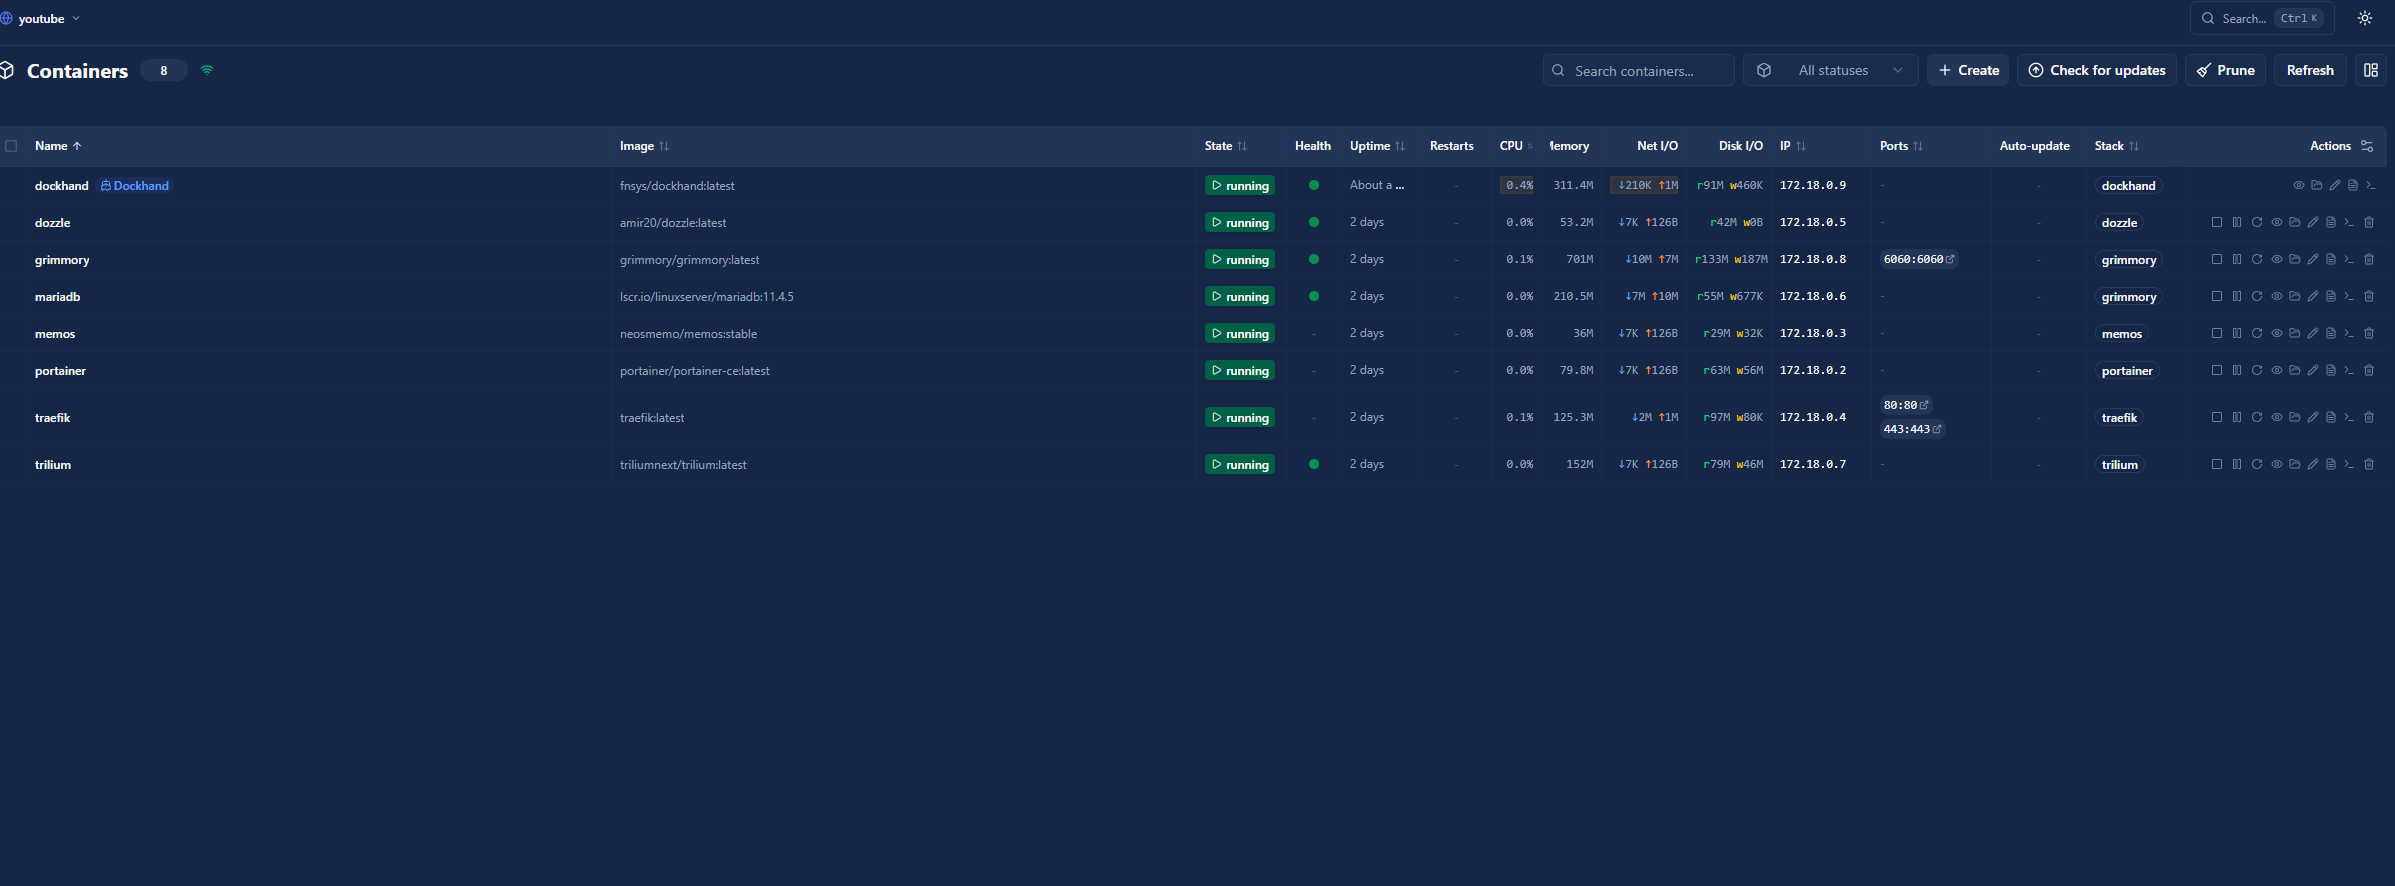Open terminal for trilium container
This screenshot has height=886, width=2395.
(x=2349, y=464)
